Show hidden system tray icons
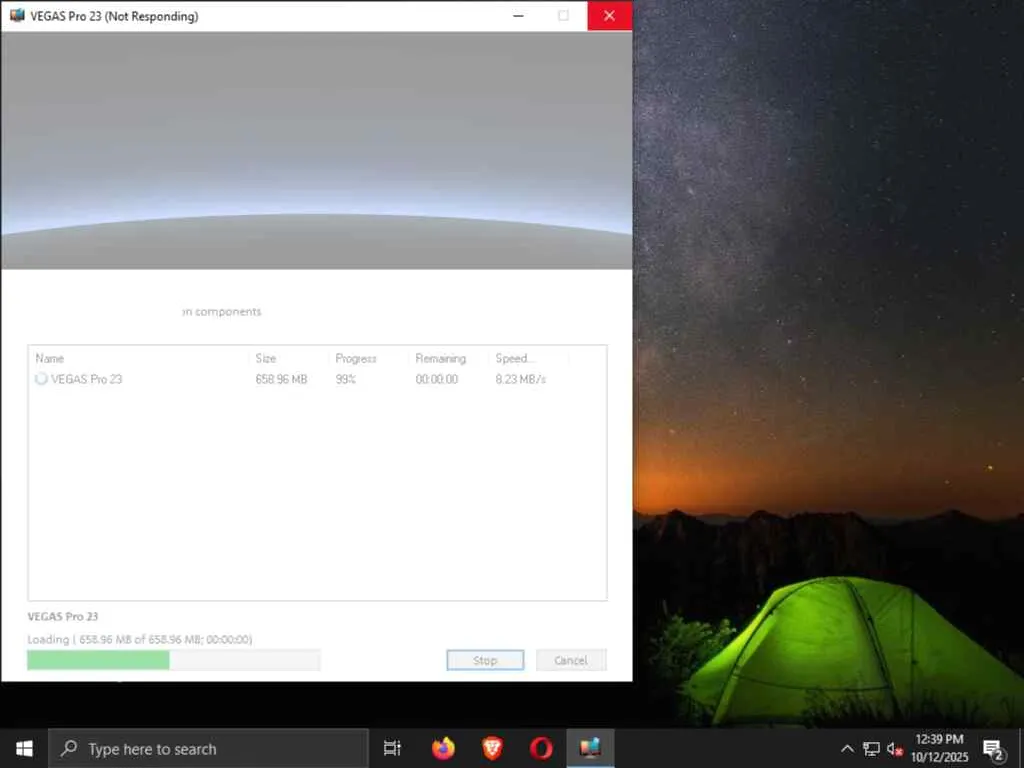The width and height of the screenshot is (1024, 768). [847, 748]
